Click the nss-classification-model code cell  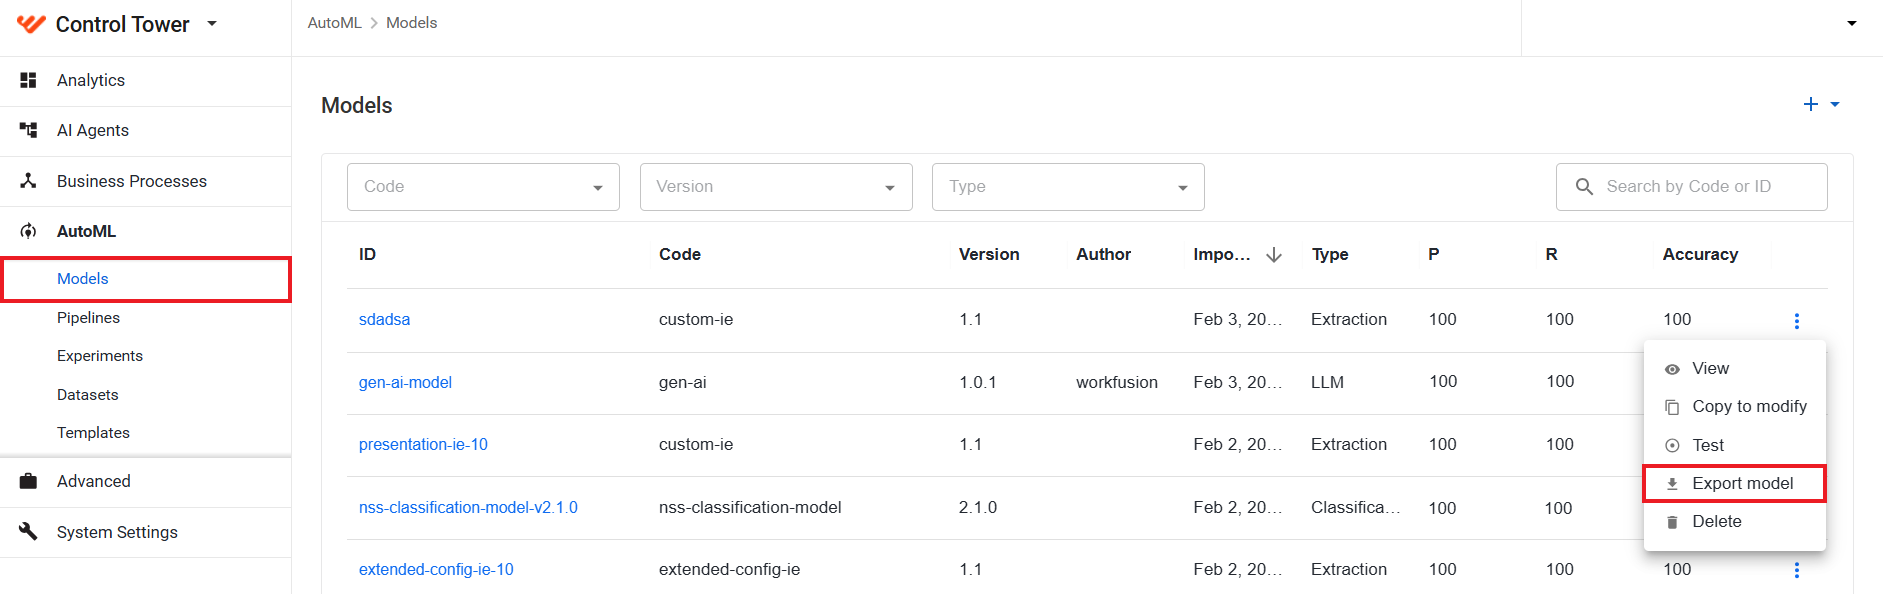750,508
